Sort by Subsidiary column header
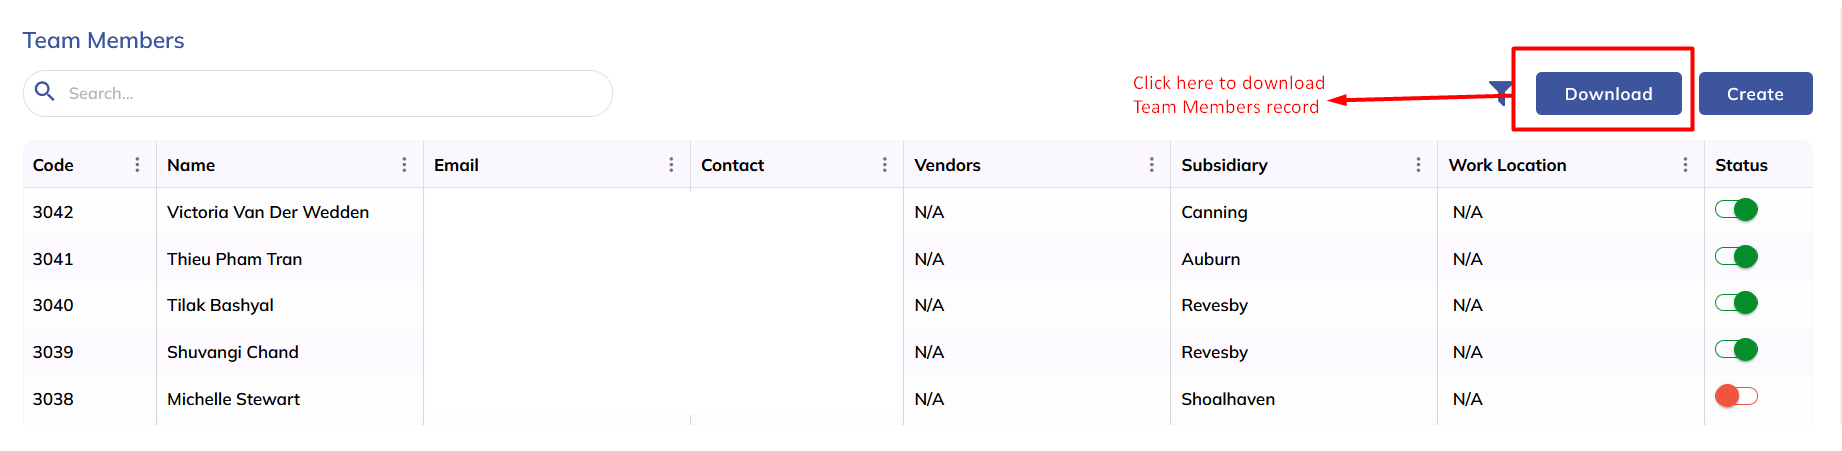This screenshot has width=1842, height=451. tap(1224, 165)
